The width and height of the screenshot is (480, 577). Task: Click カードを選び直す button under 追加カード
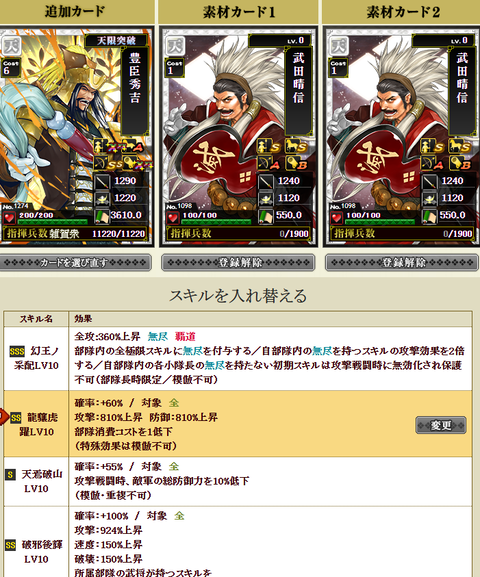click(x=75, y=263)
